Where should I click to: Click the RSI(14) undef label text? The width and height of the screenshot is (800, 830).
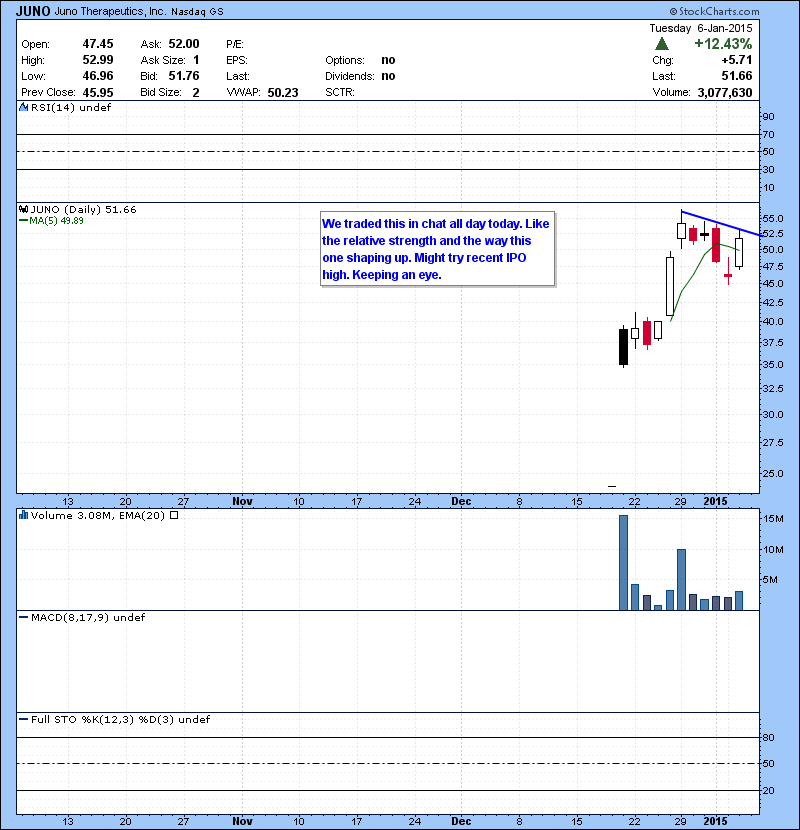[x=71, y=107]
